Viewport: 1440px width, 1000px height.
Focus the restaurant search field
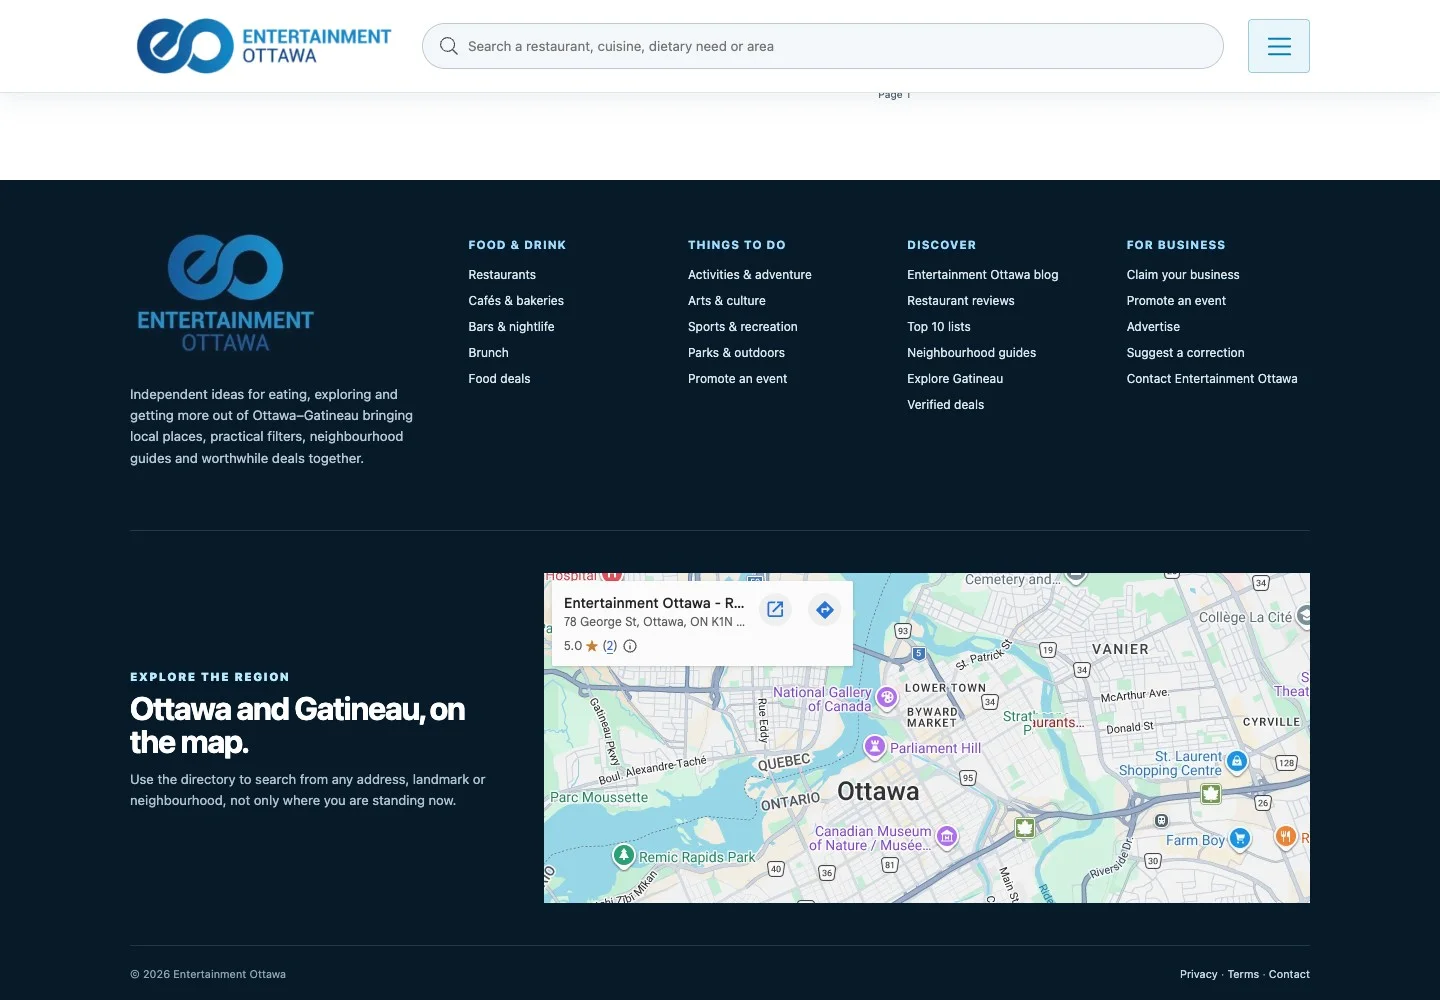pyautogui.click(x=823, y=46)
